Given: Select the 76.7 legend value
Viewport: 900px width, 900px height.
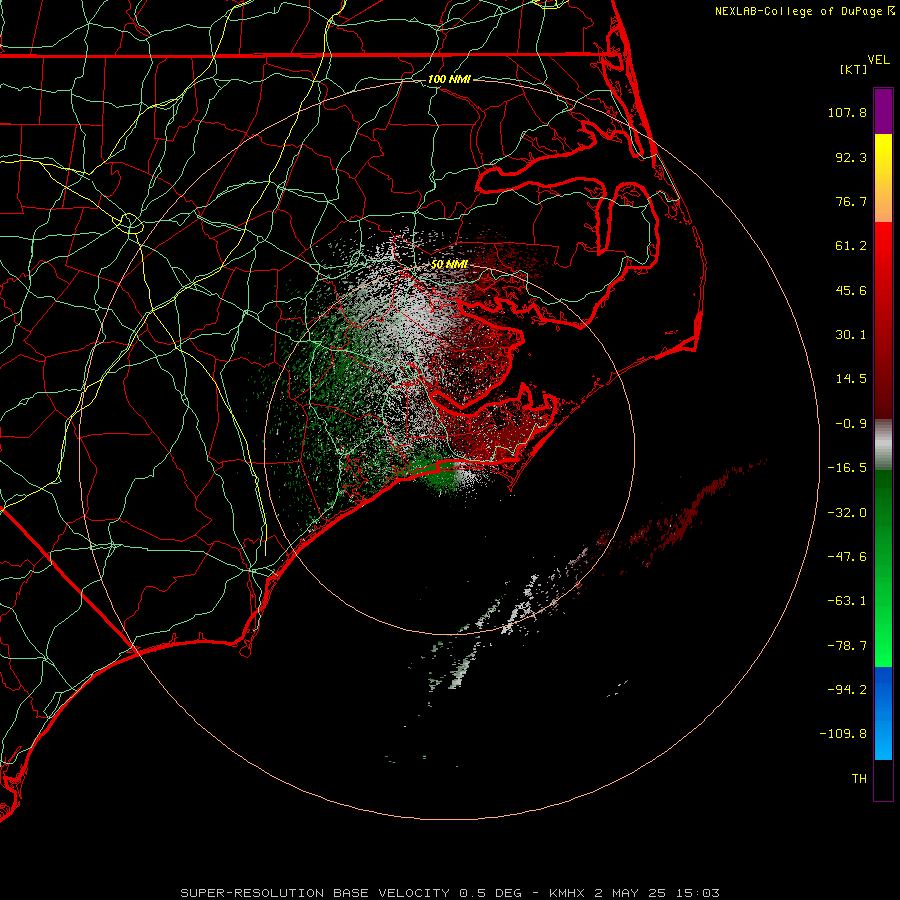Looking at the screenshot, I should (x=851, y=201).
